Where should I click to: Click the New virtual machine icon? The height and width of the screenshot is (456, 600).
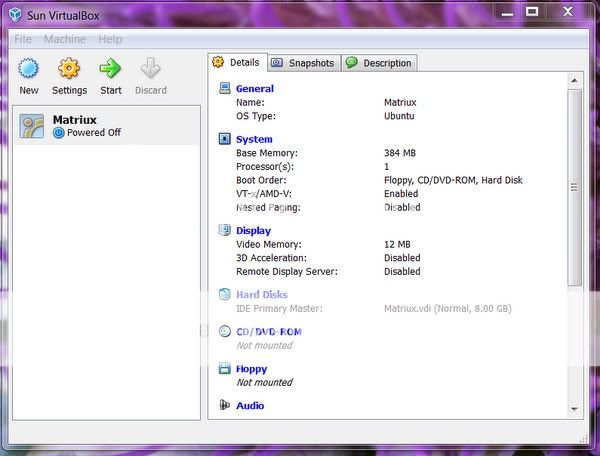(28, 68)
